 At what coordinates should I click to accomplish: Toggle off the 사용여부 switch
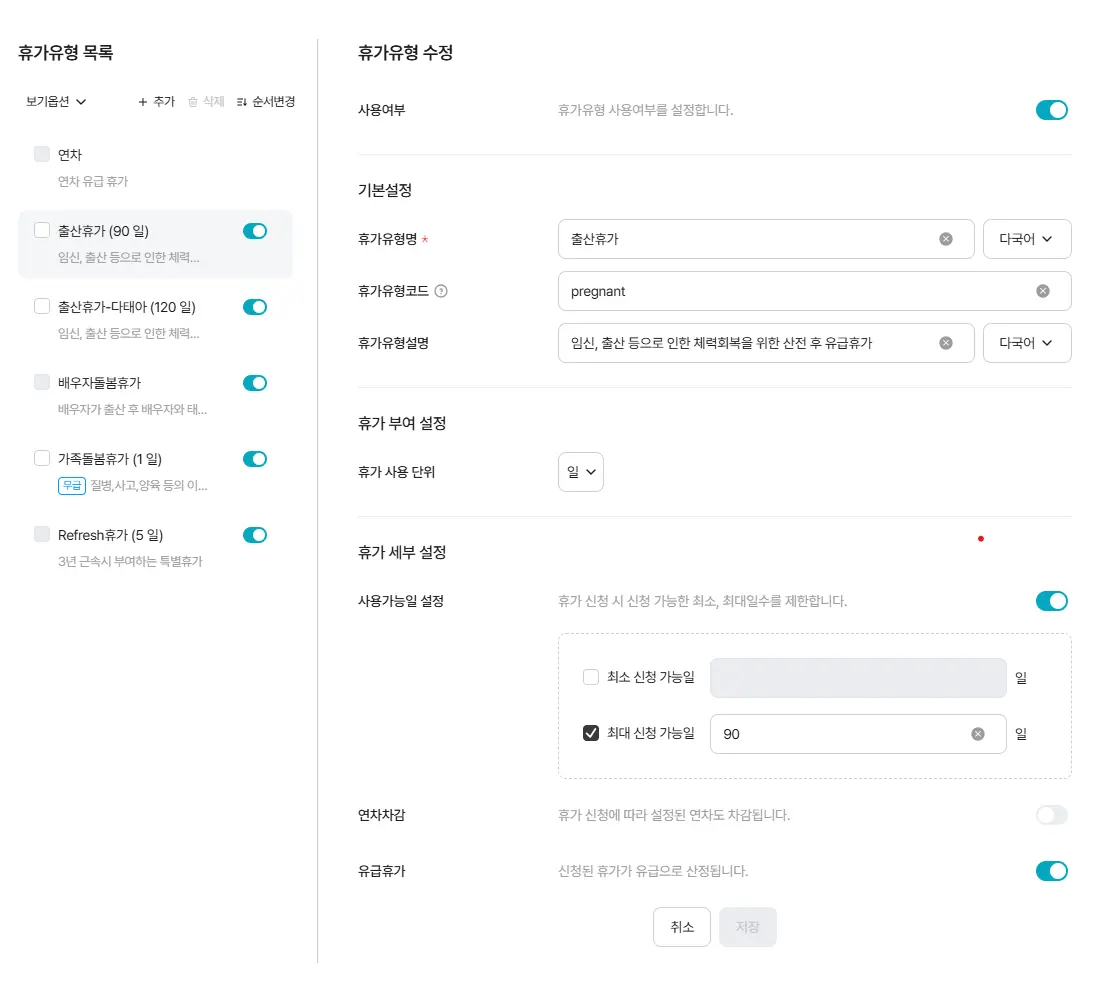point(1052,110)
